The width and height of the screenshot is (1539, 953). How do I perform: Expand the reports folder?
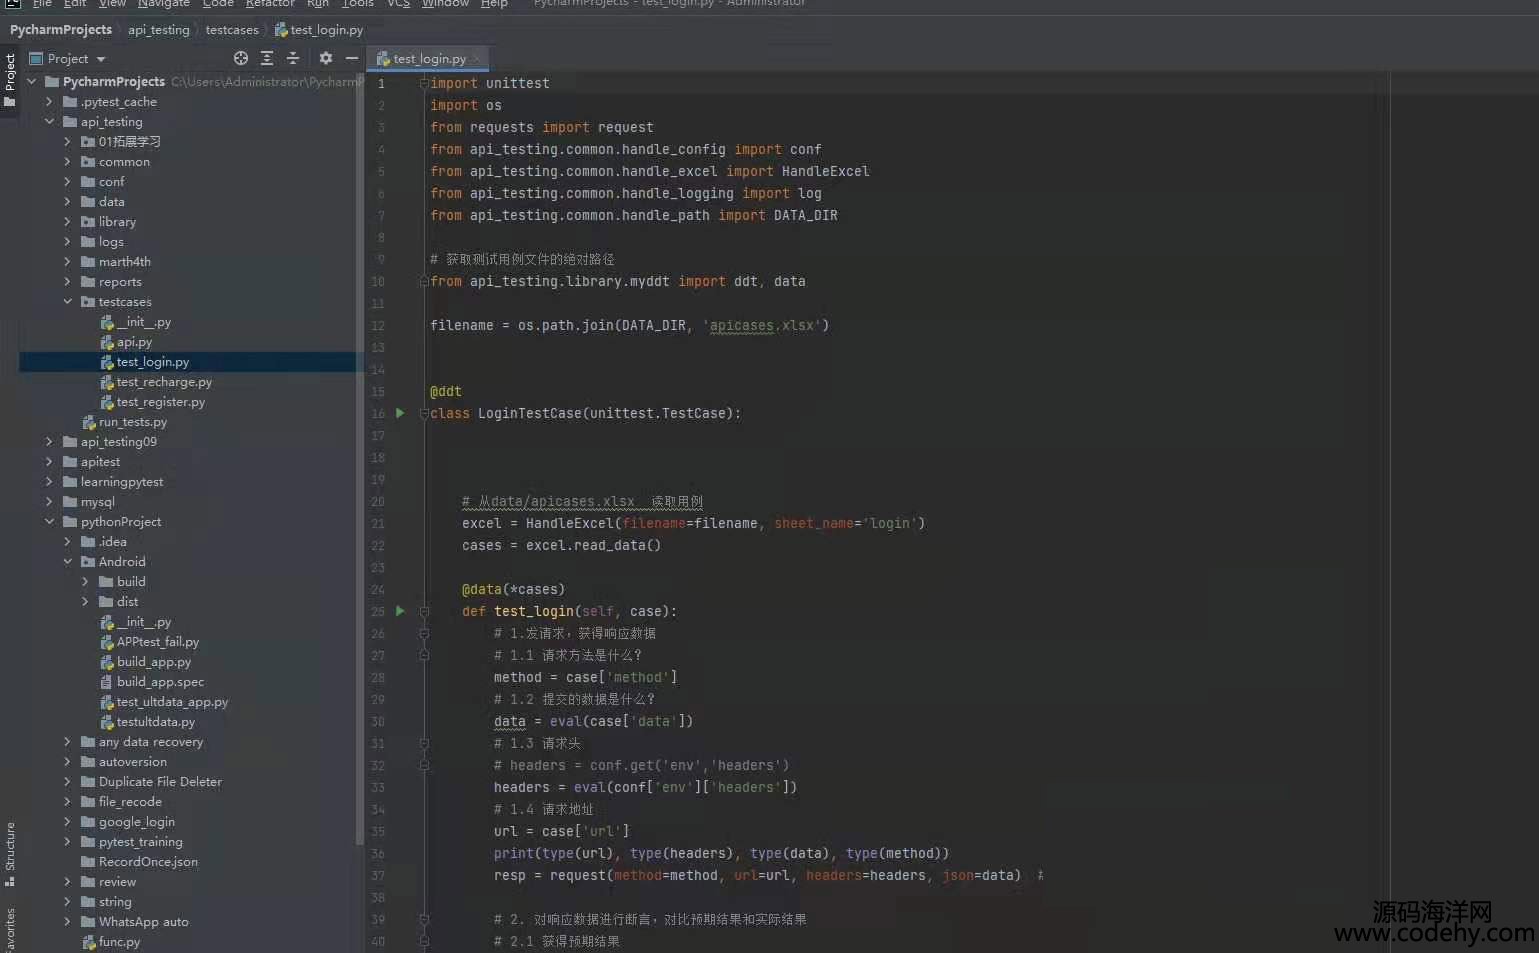click(67, 282)
